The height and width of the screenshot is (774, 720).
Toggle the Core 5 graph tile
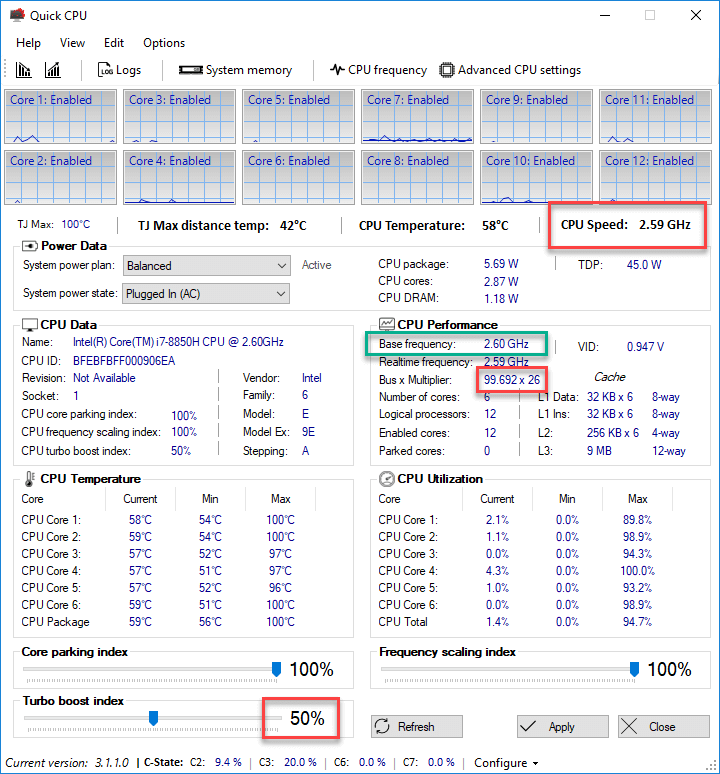[x=299, y=116]
